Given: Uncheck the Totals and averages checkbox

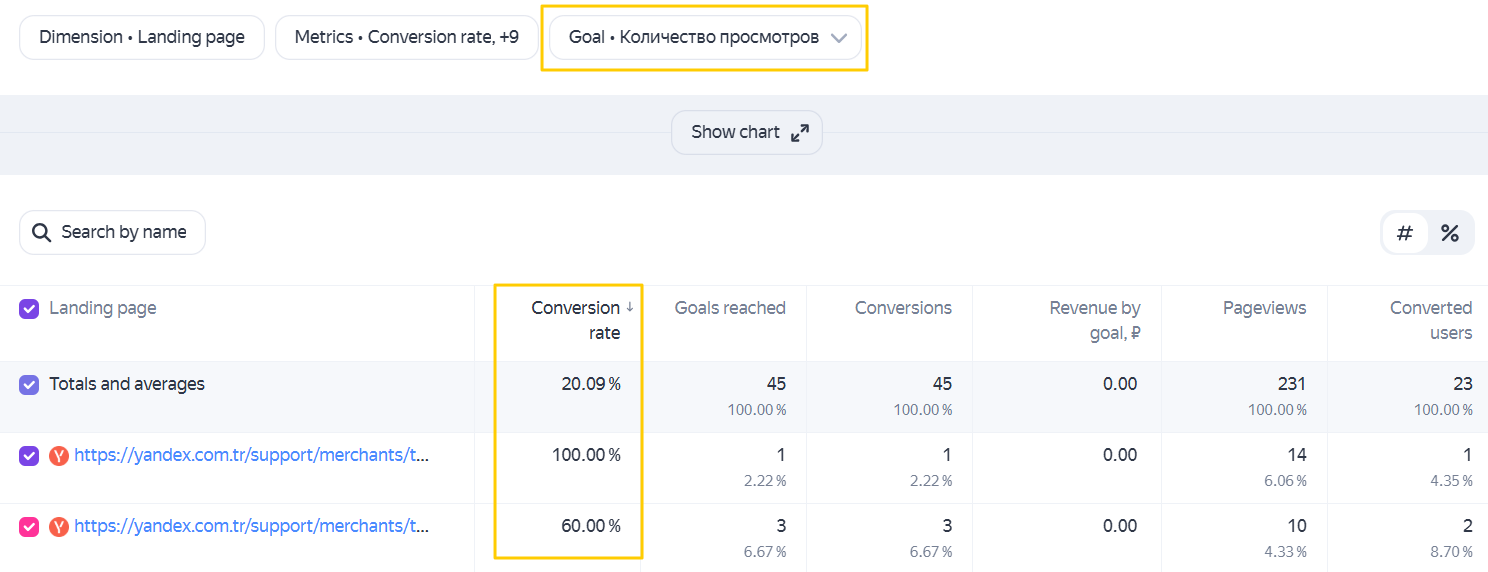Looking at the screenshot, I should point(29,384).
